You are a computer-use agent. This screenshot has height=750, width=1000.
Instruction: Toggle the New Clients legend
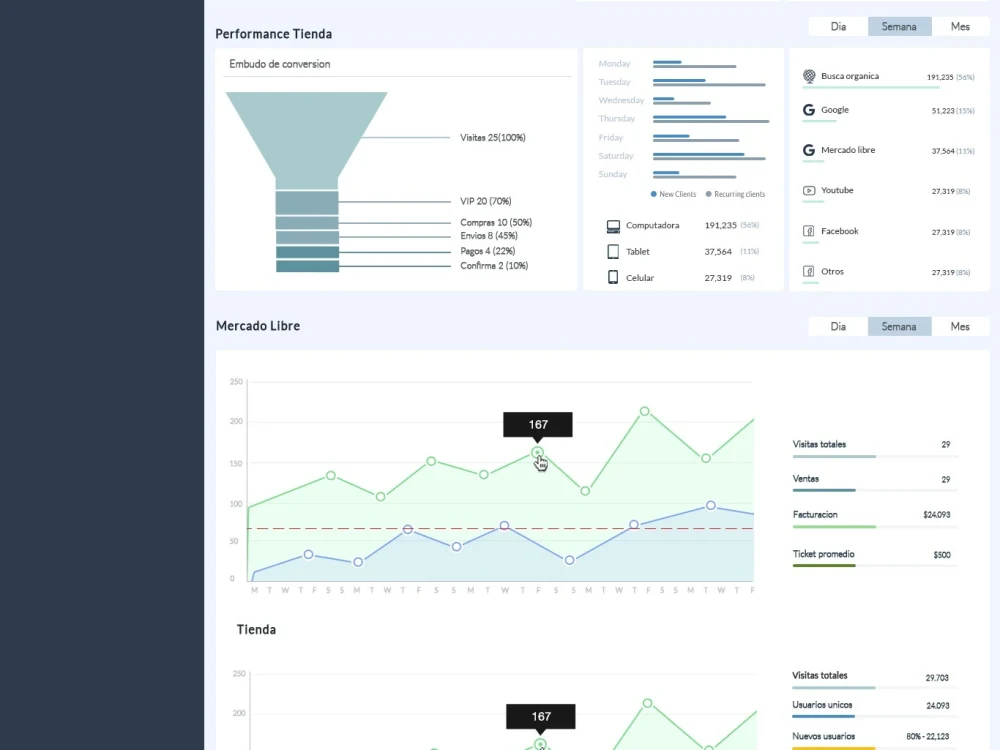click(x=670, y=194)
